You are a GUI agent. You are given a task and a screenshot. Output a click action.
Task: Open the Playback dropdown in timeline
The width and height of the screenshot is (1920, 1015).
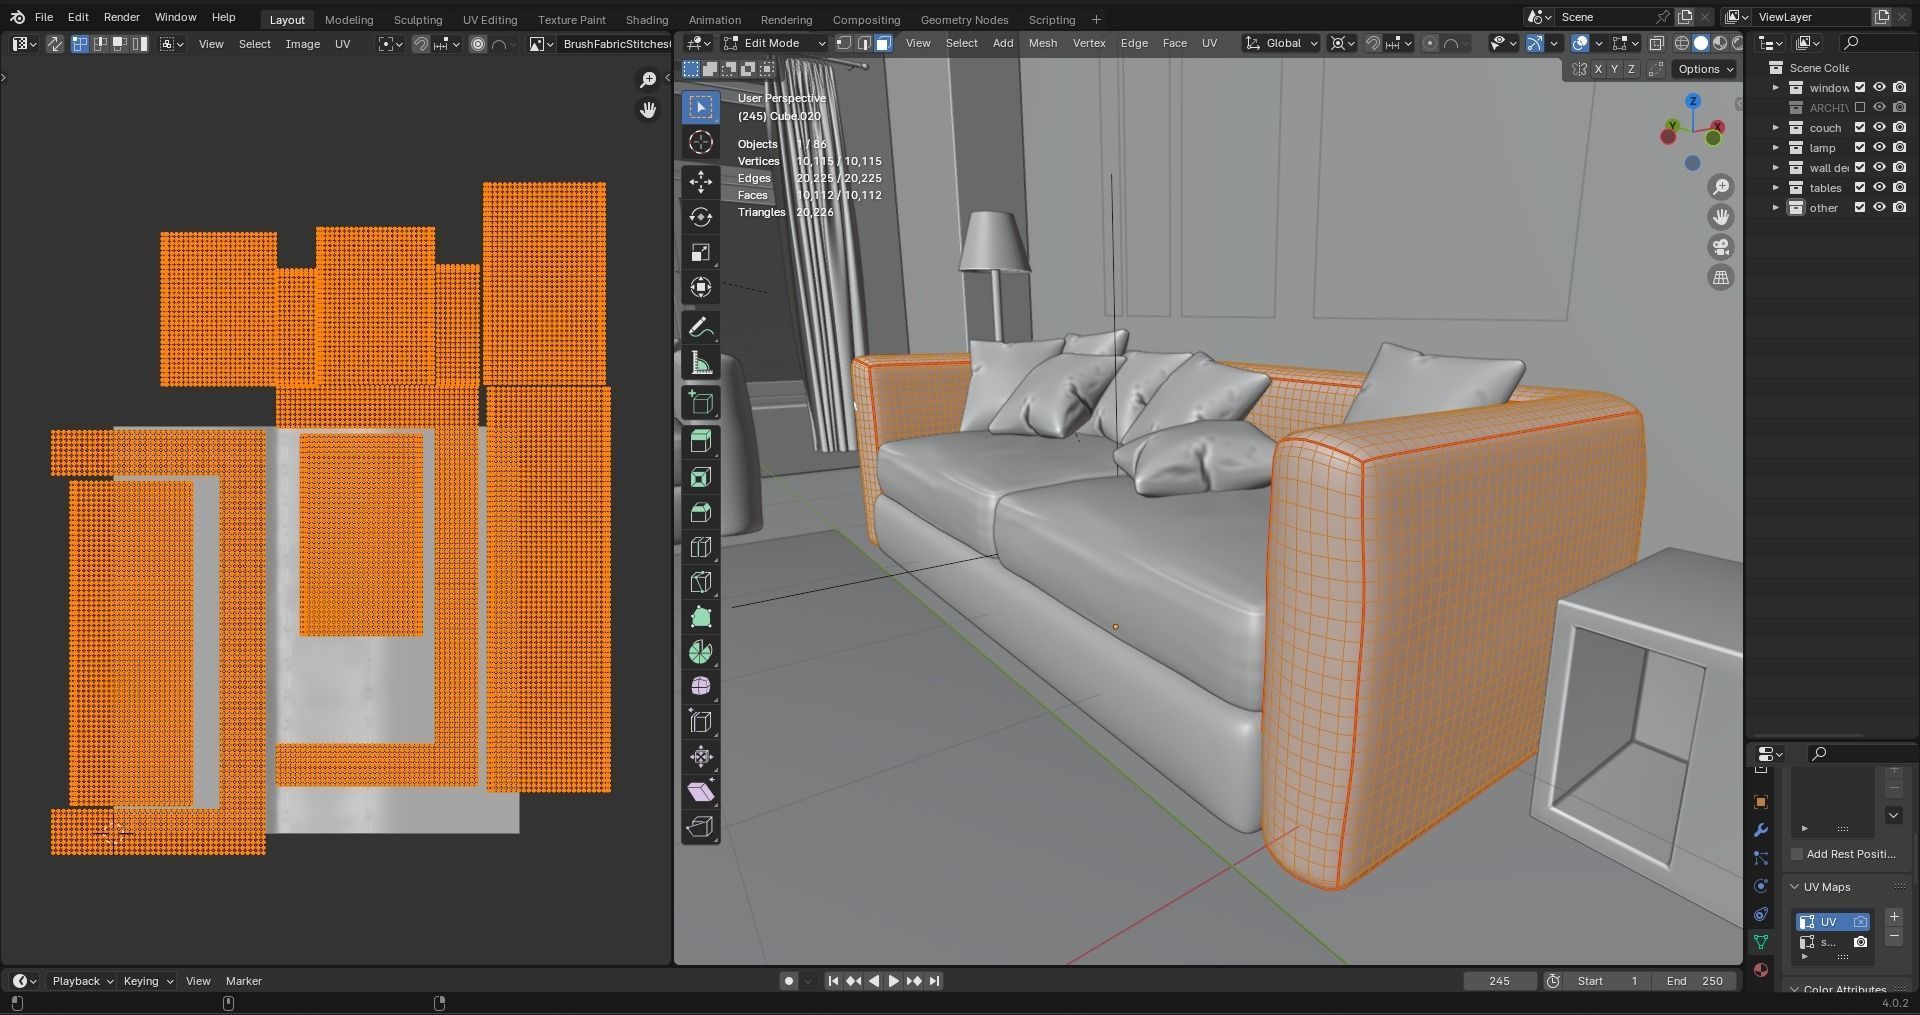[82, 981]
